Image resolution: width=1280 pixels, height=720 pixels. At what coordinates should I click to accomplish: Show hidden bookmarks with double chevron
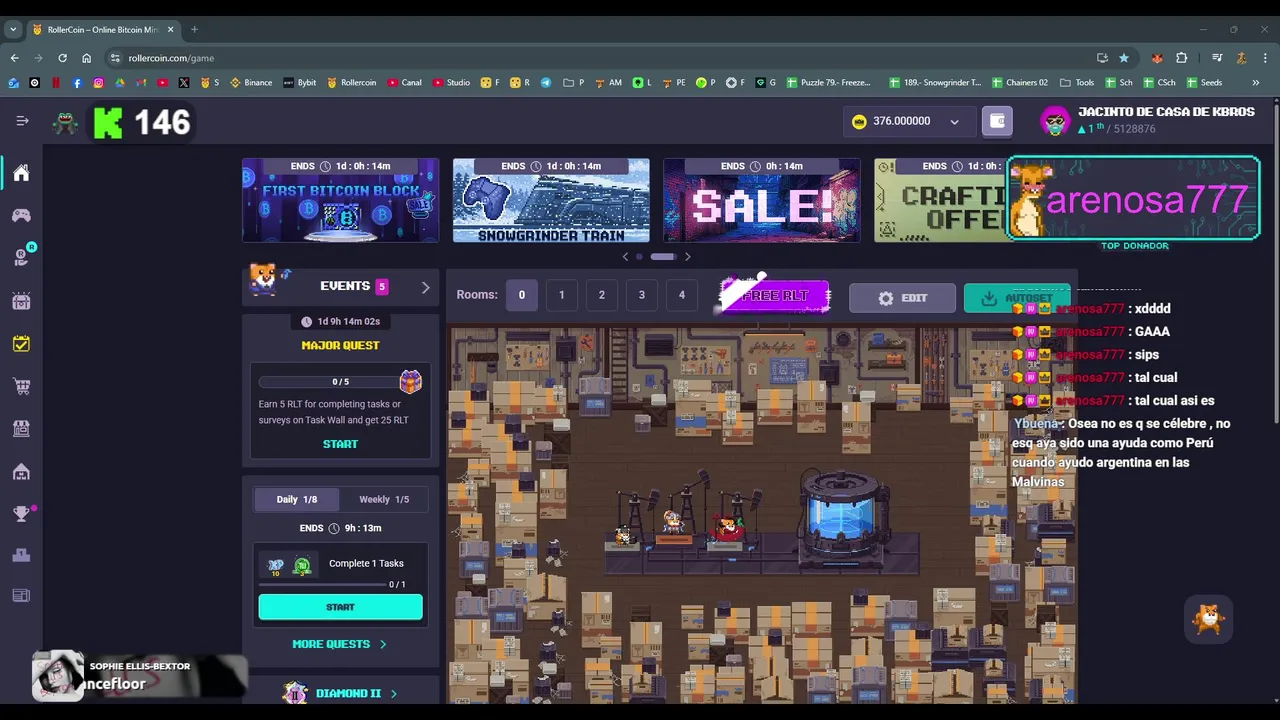coord(1256,83)
